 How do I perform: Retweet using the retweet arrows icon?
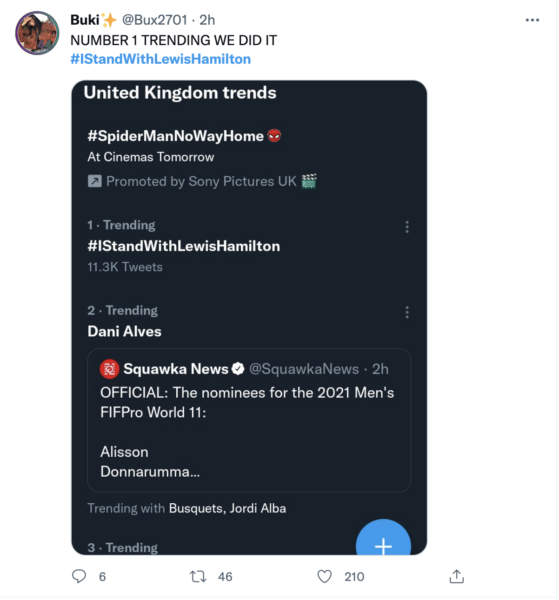pos(198,576)
